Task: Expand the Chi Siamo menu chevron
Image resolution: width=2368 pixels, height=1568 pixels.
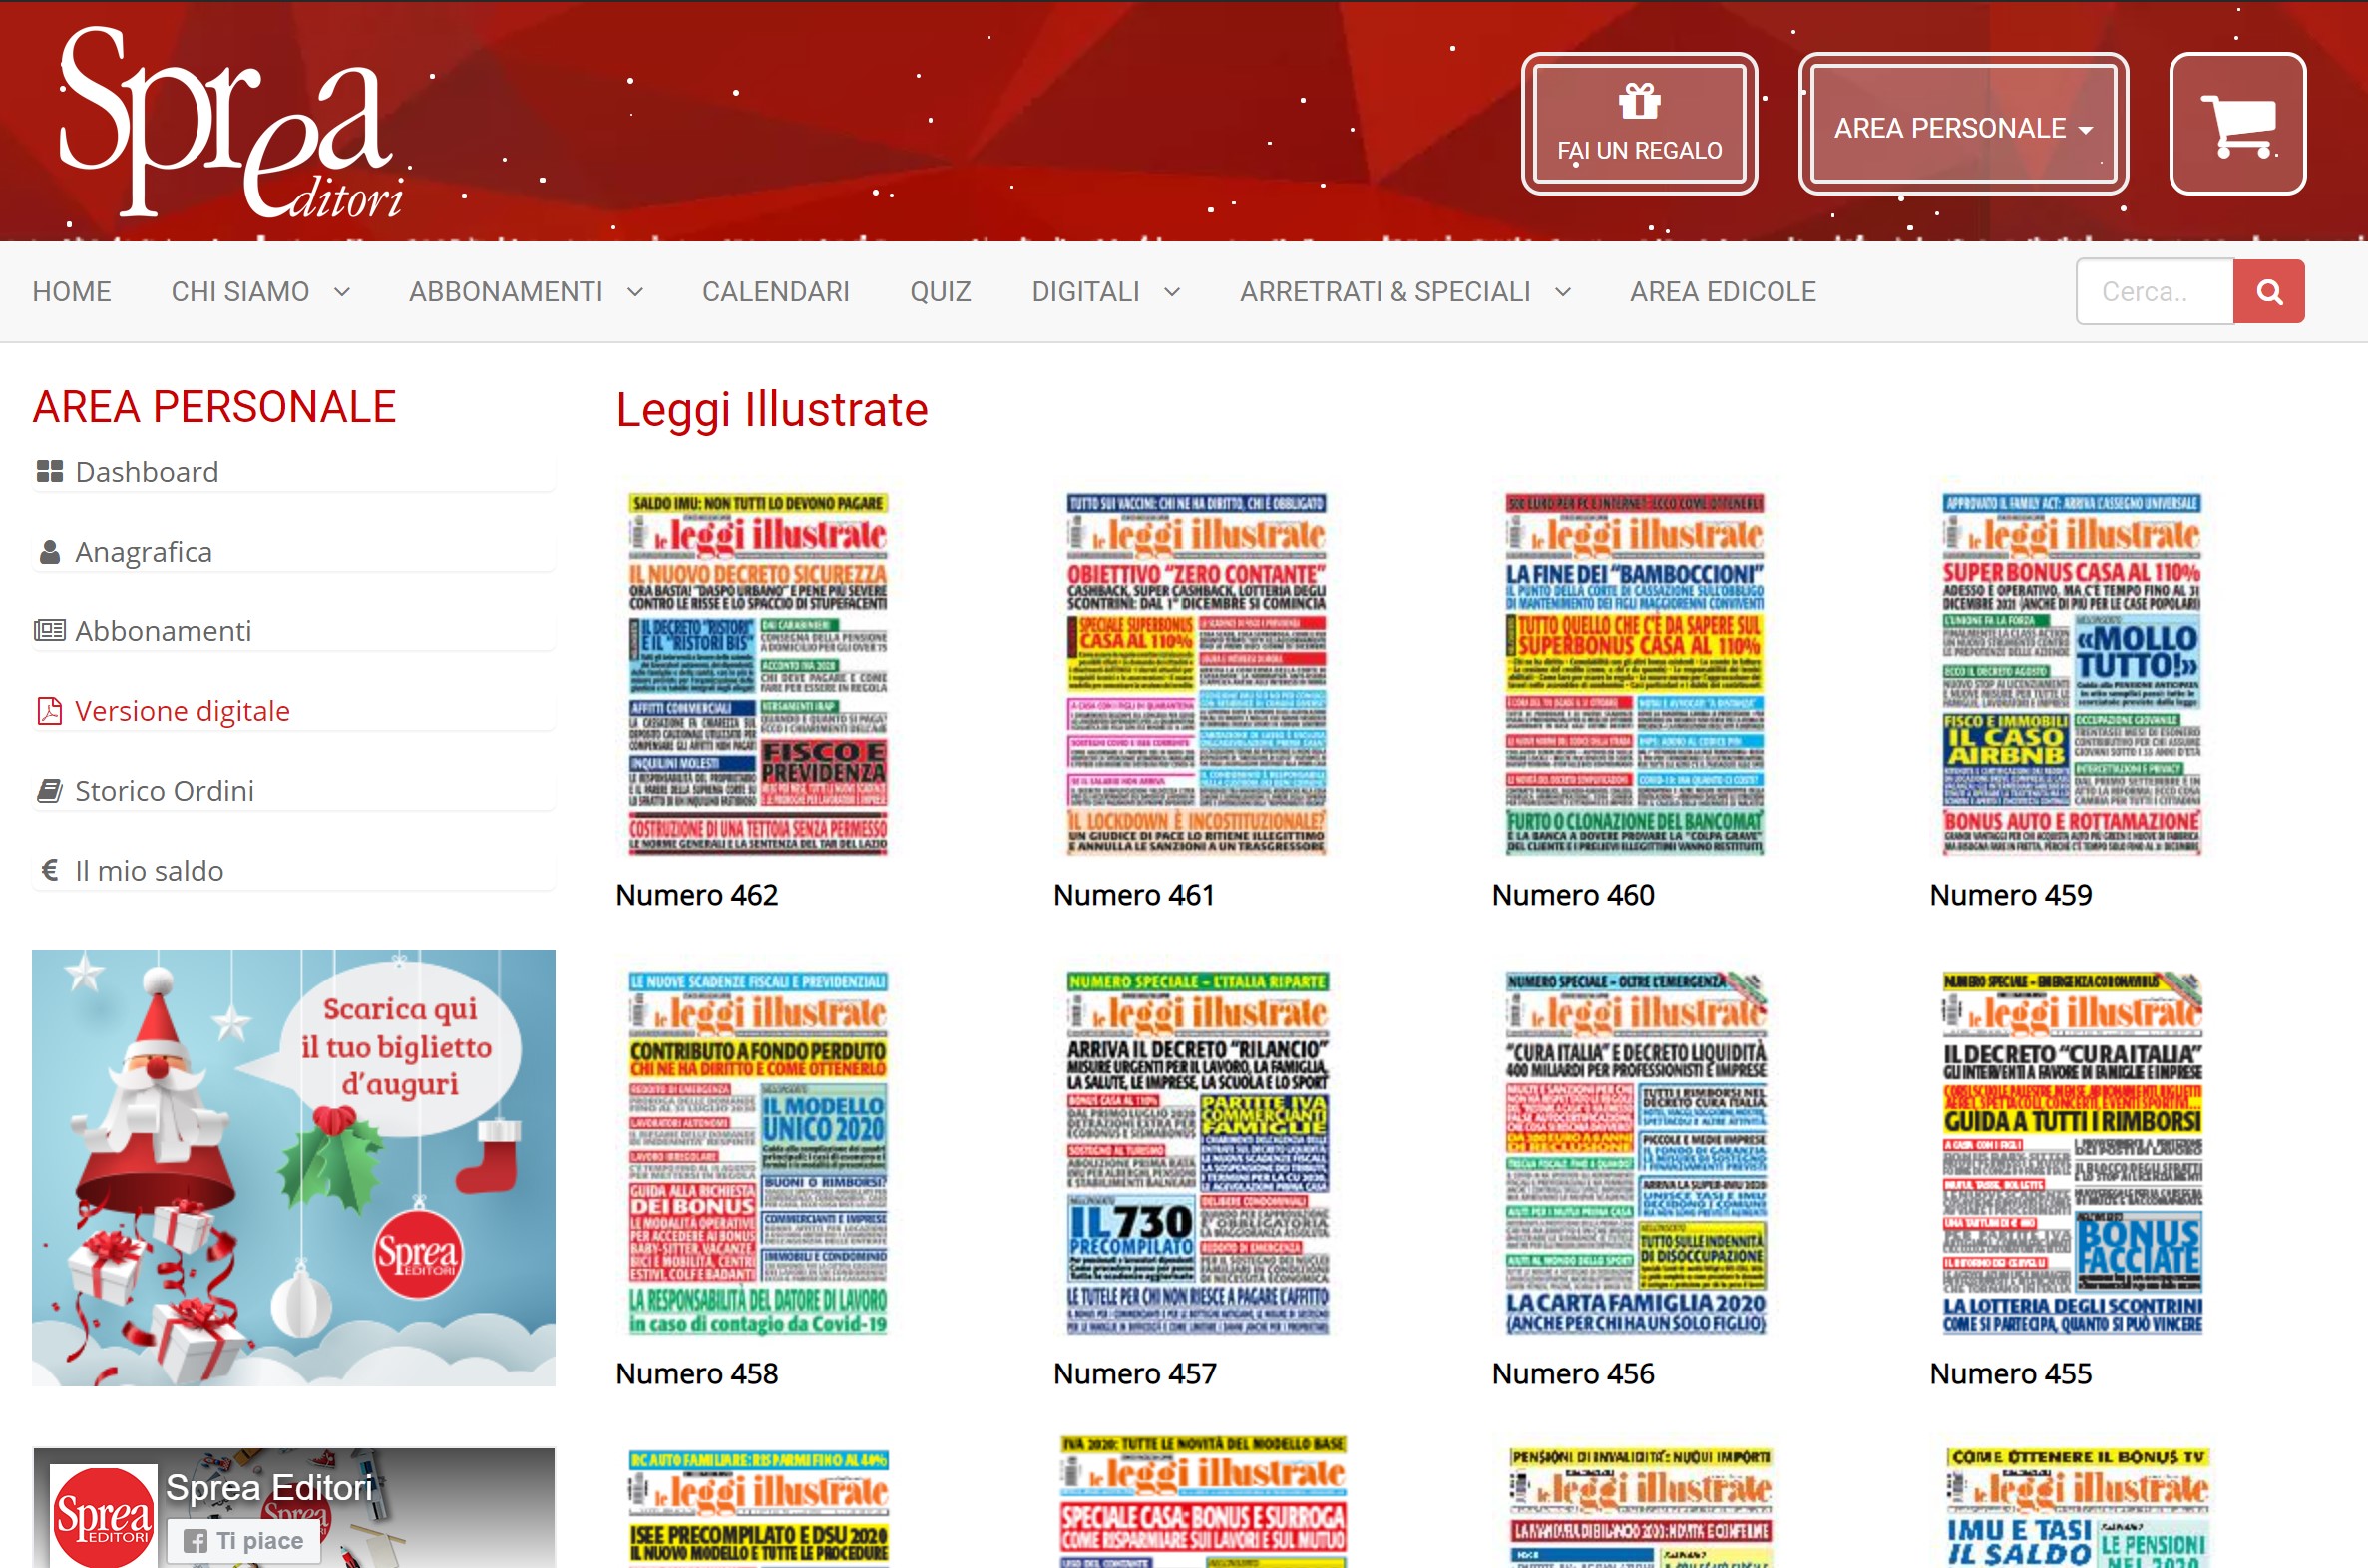Action: click(342, 292)
